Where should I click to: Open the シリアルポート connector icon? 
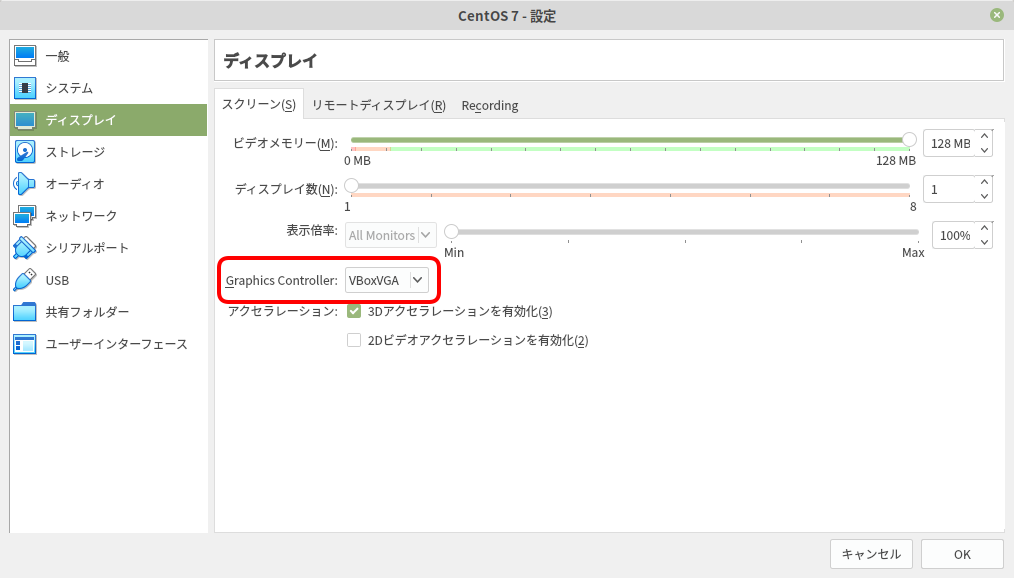pyautogui.click(x=26, y=248)
